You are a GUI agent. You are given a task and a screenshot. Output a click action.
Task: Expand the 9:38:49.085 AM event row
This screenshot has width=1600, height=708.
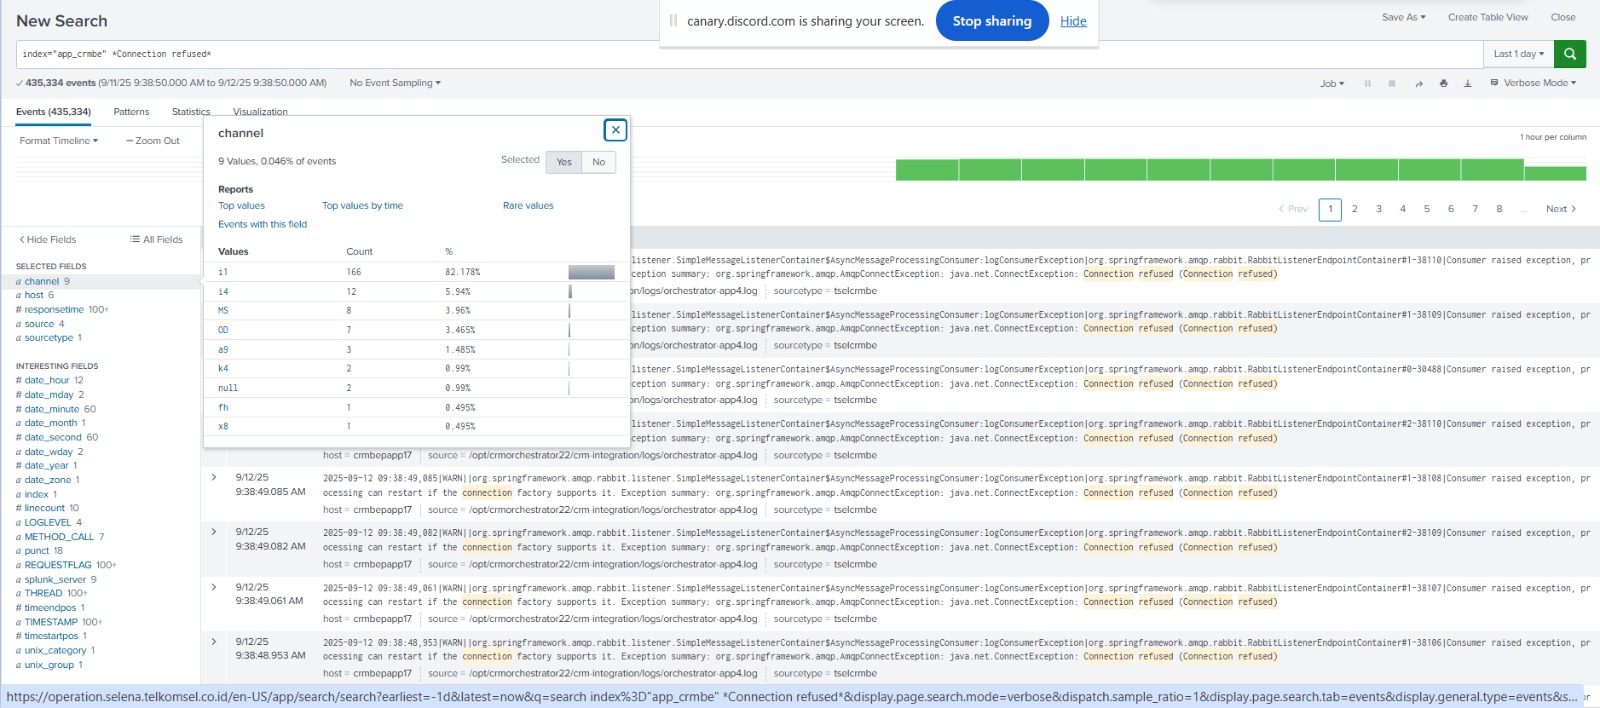point(214,478)
